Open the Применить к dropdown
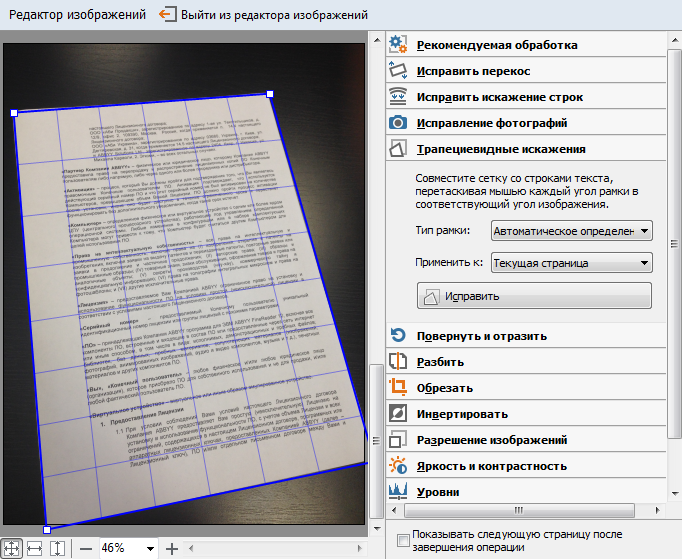Image resolution: width=682 pixels, height=559 pixels. pos(571,263)
